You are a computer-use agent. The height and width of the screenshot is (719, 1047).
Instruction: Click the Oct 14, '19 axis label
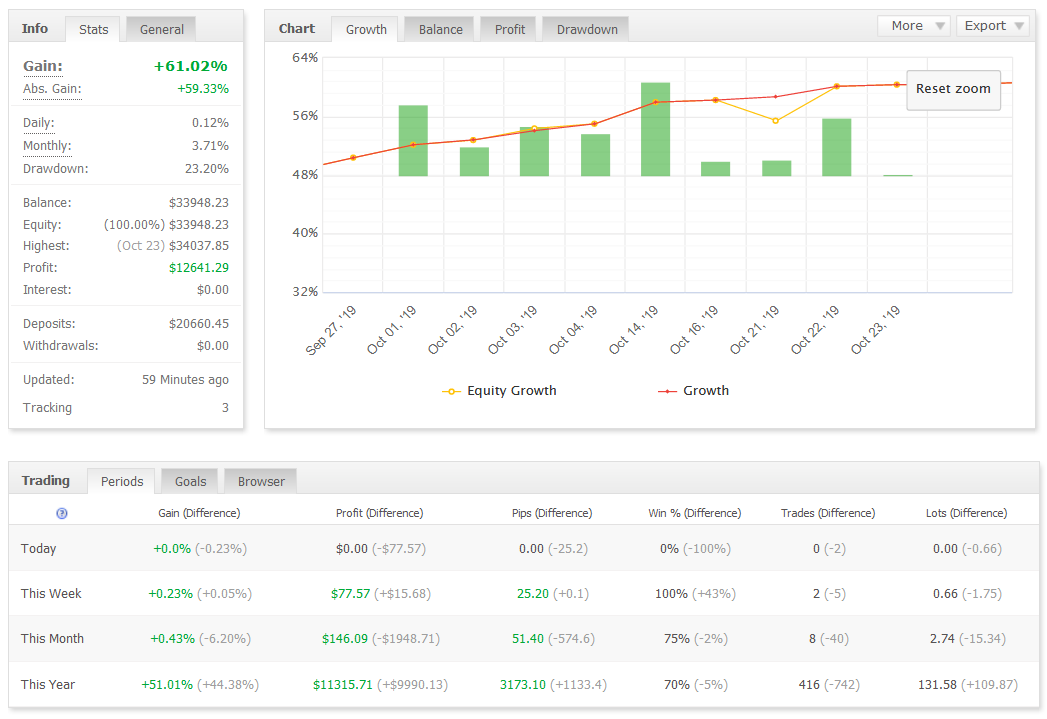pos(634,330)
